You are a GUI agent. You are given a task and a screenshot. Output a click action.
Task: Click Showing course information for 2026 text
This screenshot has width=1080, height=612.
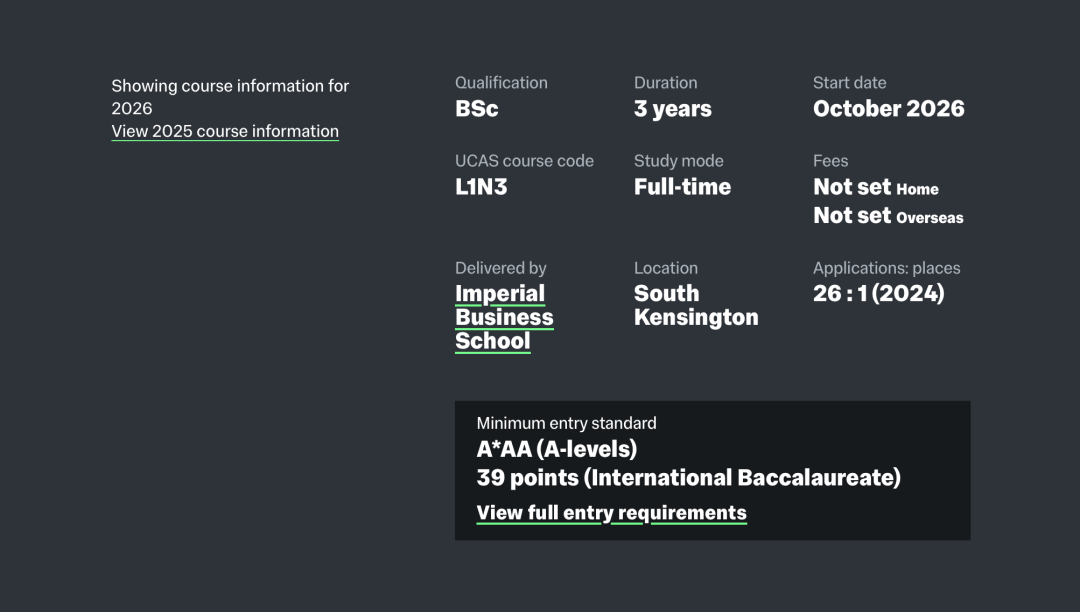pyautogui.click(x=230, y=97)
